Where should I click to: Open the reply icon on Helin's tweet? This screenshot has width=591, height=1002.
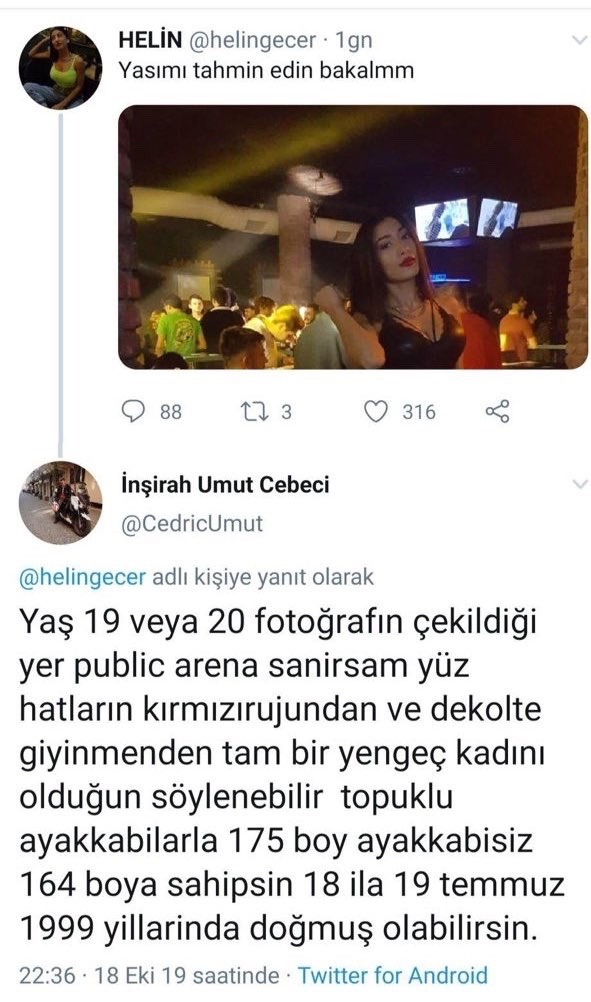click(133, 412)
